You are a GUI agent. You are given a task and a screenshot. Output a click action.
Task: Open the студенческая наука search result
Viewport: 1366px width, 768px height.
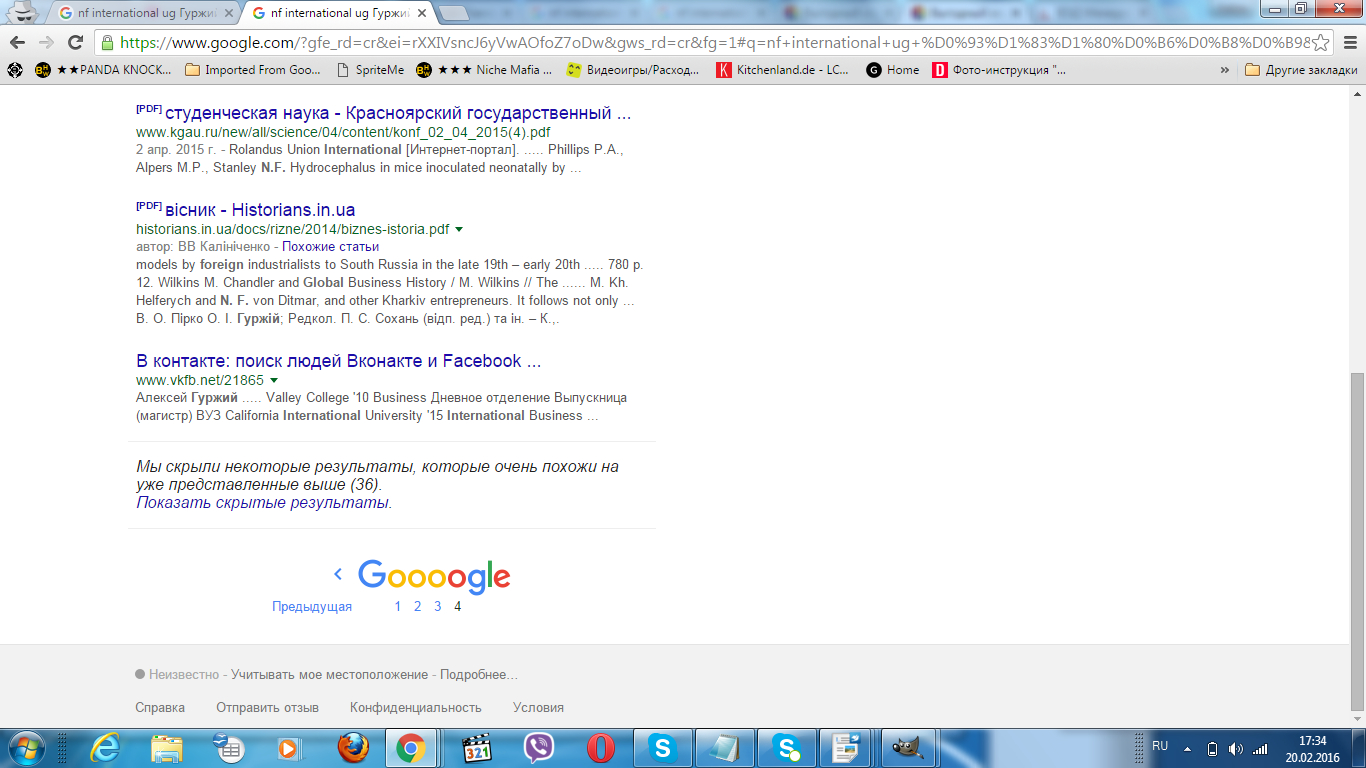coord(398,113)
